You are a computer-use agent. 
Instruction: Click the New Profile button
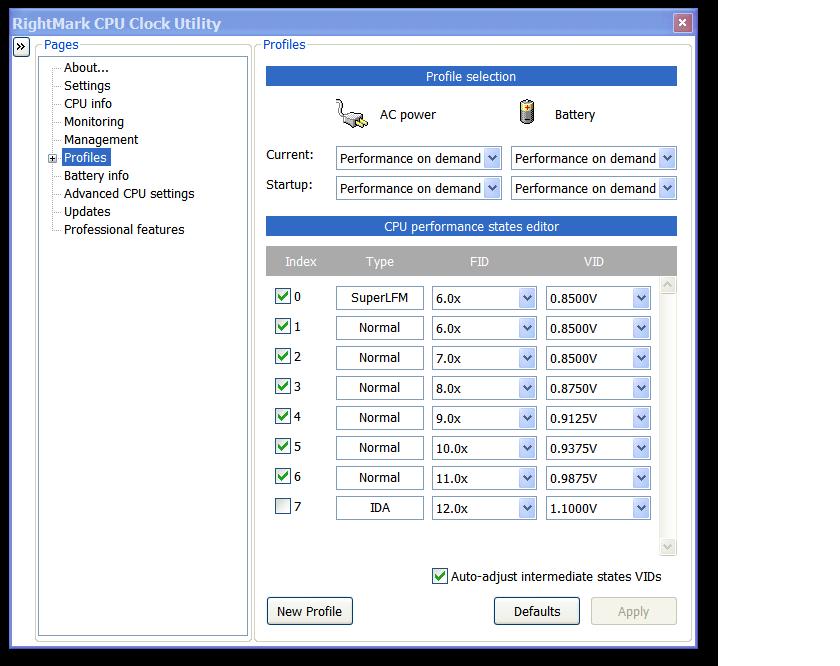coord(310,611)
